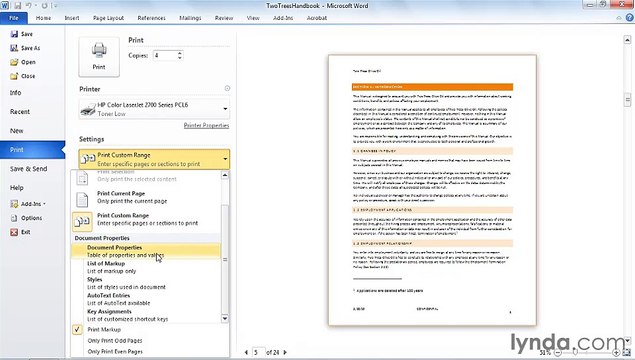Choose Key Assignments print option
Viewport: 635px width, 360px height.
[x=146, y=315]
